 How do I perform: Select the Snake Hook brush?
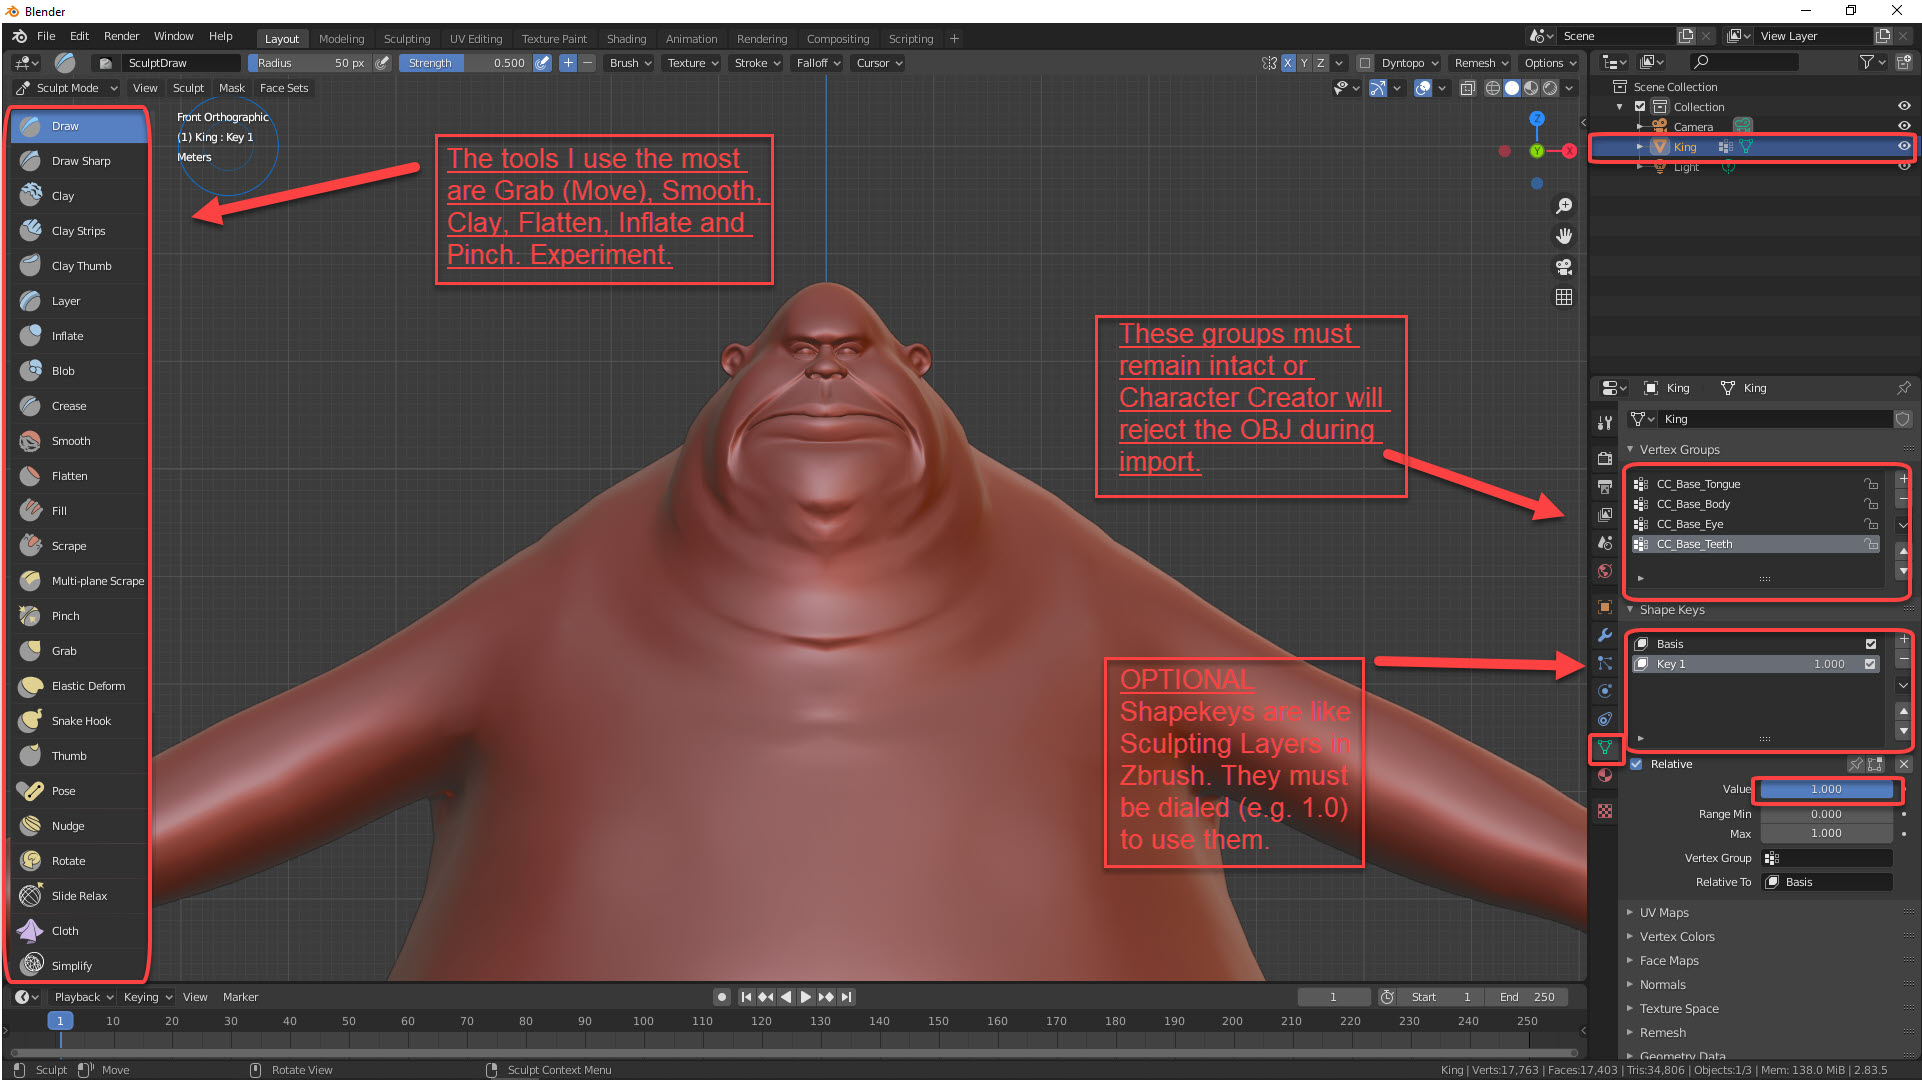(x=80, y=721)
